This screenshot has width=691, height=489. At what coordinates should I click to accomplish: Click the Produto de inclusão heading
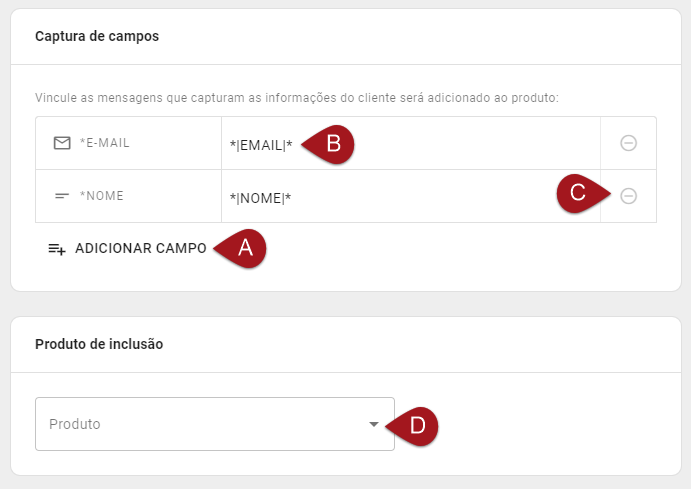pyautogui.click(x=99, y=344)
